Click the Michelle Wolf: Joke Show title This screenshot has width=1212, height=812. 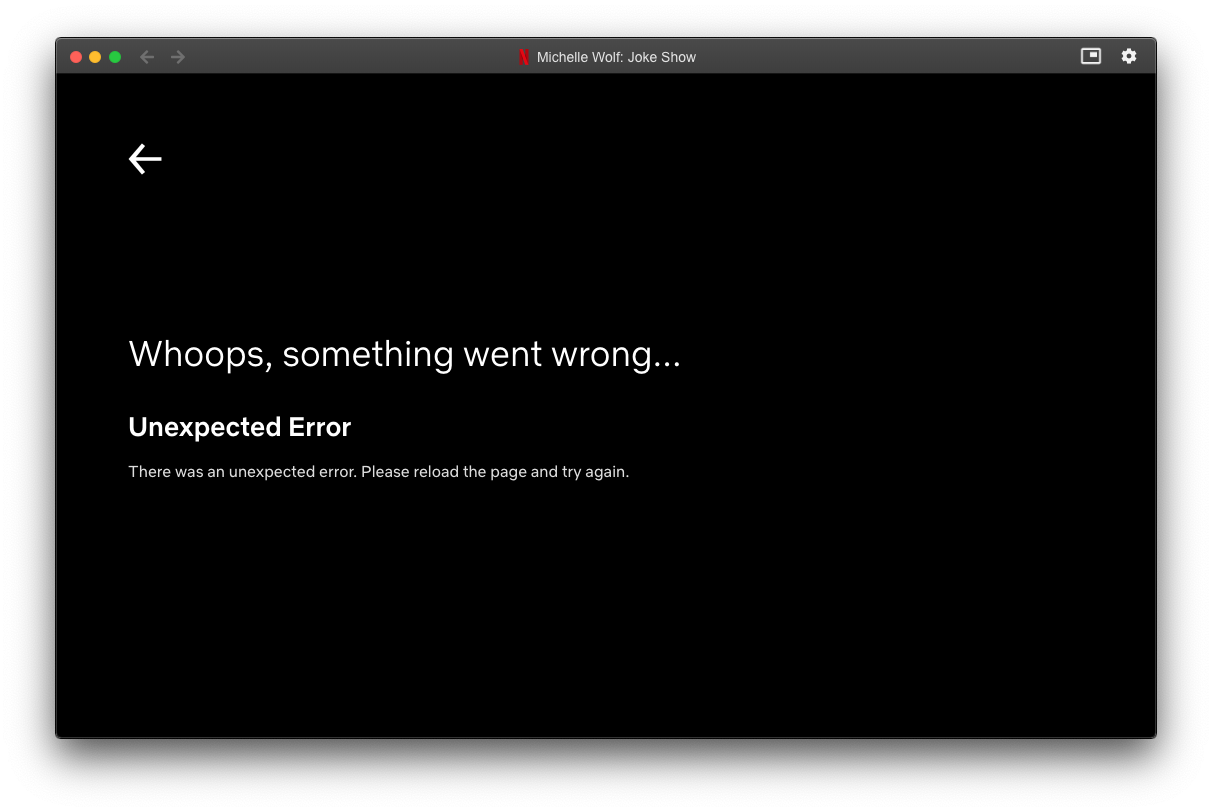pyautogui.click(x=616, y=57)
